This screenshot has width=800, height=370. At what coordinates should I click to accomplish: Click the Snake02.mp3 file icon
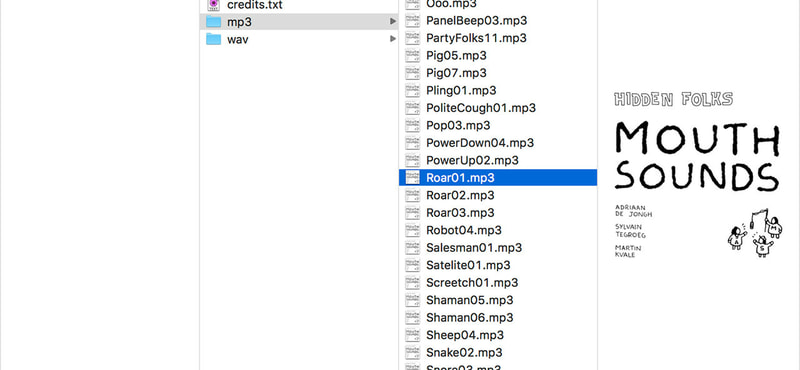(412, 353)
